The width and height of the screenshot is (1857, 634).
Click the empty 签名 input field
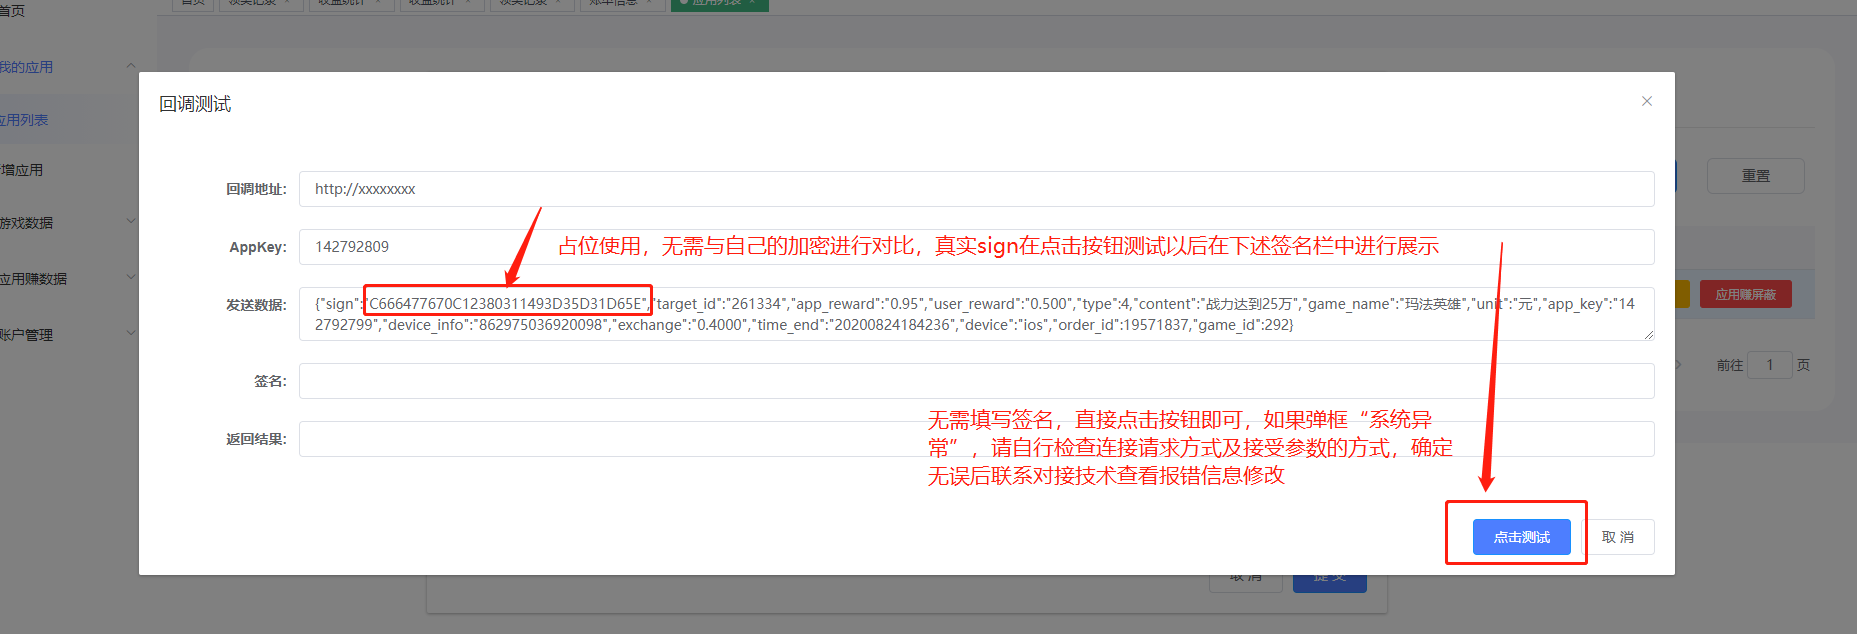(x=975, y=381)
